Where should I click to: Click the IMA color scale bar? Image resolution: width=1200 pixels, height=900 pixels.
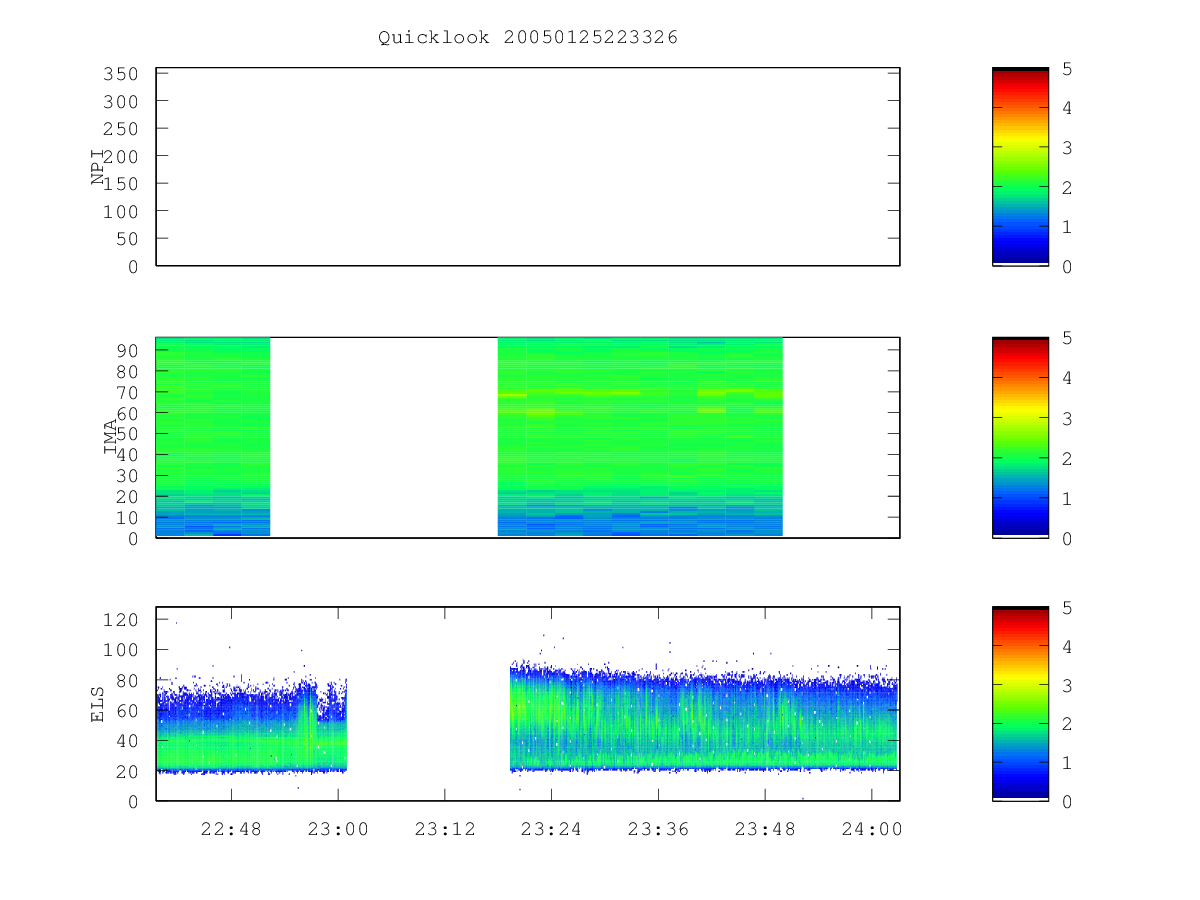click(1020, 437)
